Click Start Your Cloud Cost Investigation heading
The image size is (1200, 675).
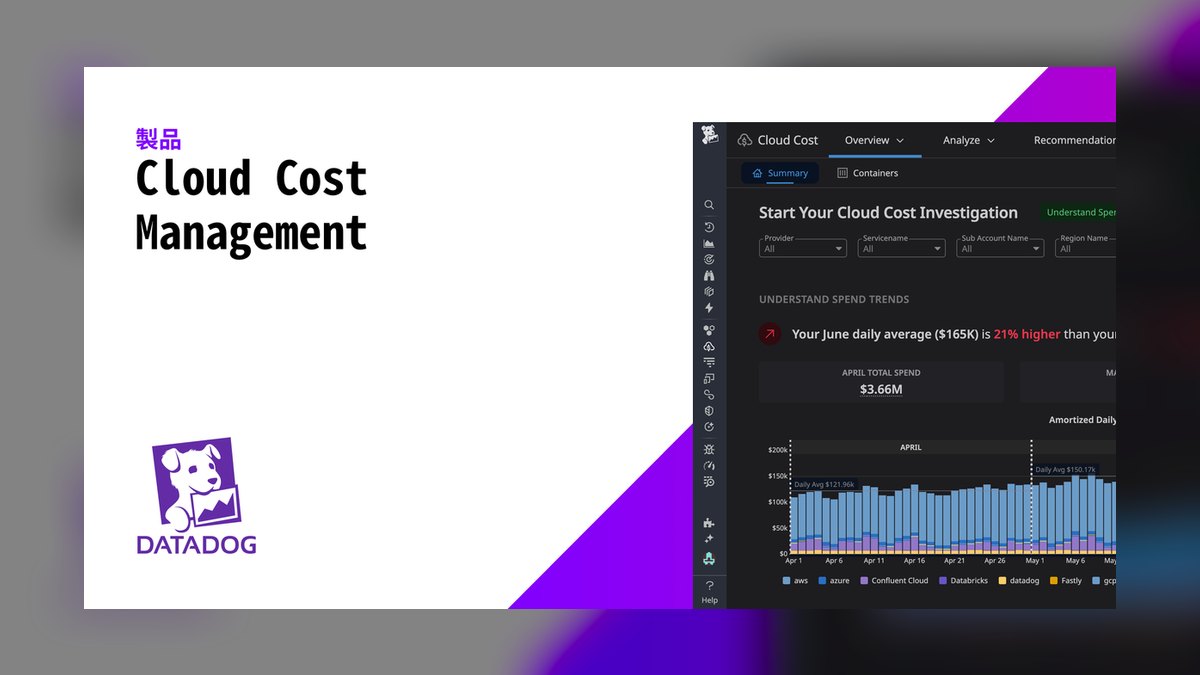pos(888,212)
